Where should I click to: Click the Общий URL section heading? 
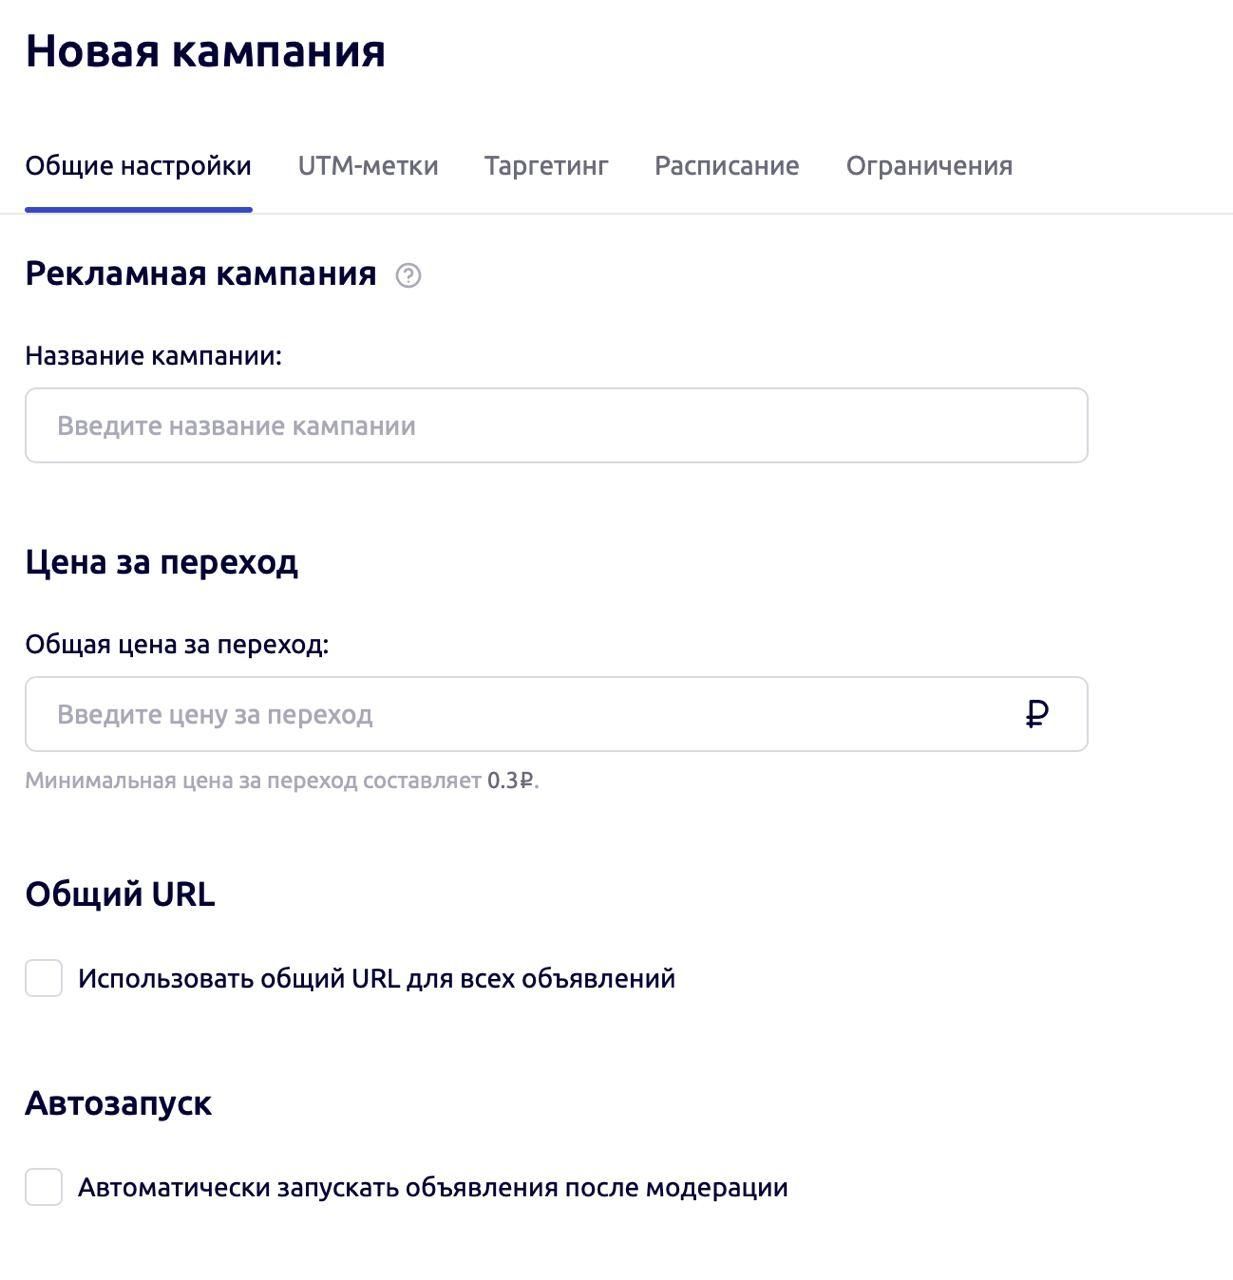pos(120,894)
